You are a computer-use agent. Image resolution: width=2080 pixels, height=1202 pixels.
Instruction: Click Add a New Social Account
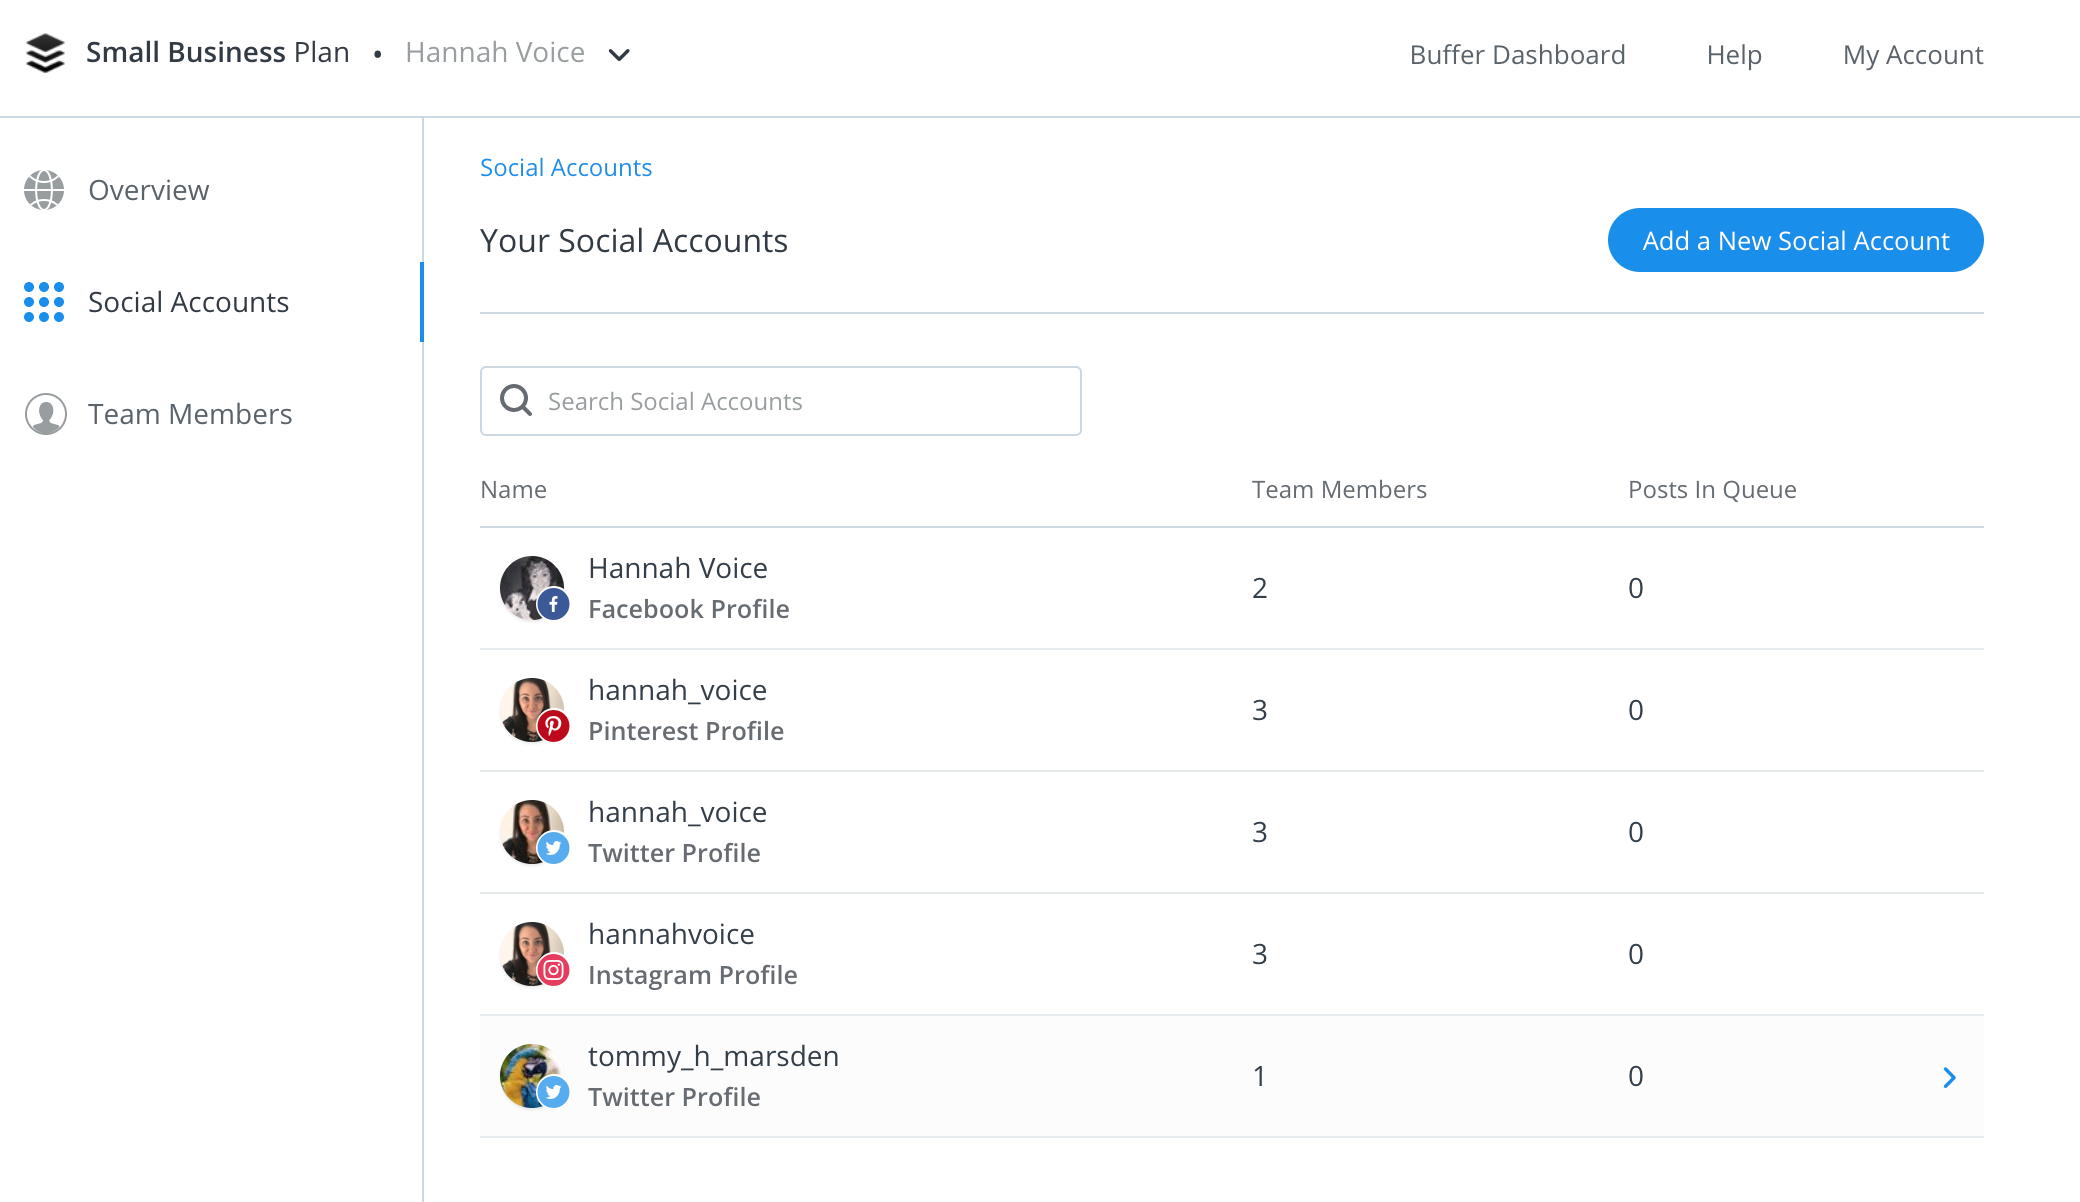[x=1795, y=240]
